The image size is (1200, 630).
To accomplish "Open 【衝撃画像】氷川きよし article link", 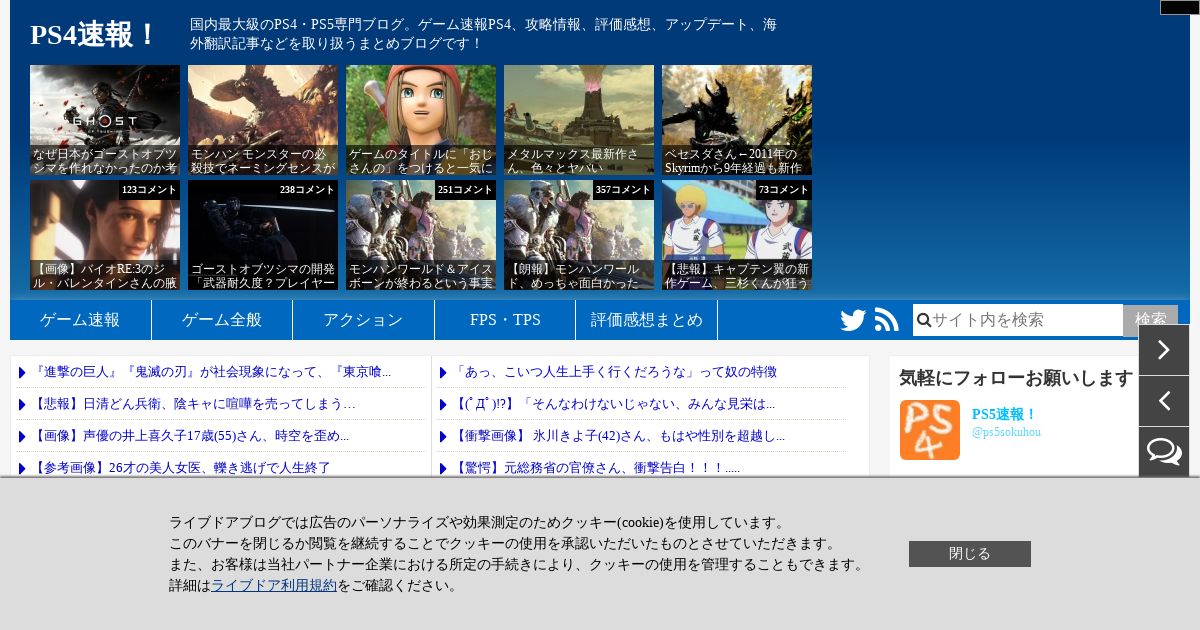I will pyautogui.click(x=620, y=436).
